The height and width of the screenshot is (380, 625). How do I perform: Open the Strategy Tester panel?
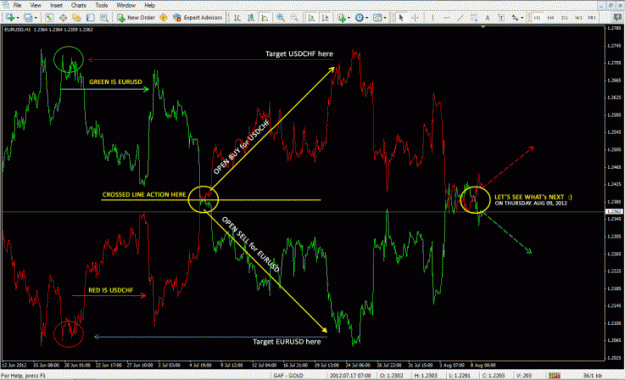(x=104, y=18)
